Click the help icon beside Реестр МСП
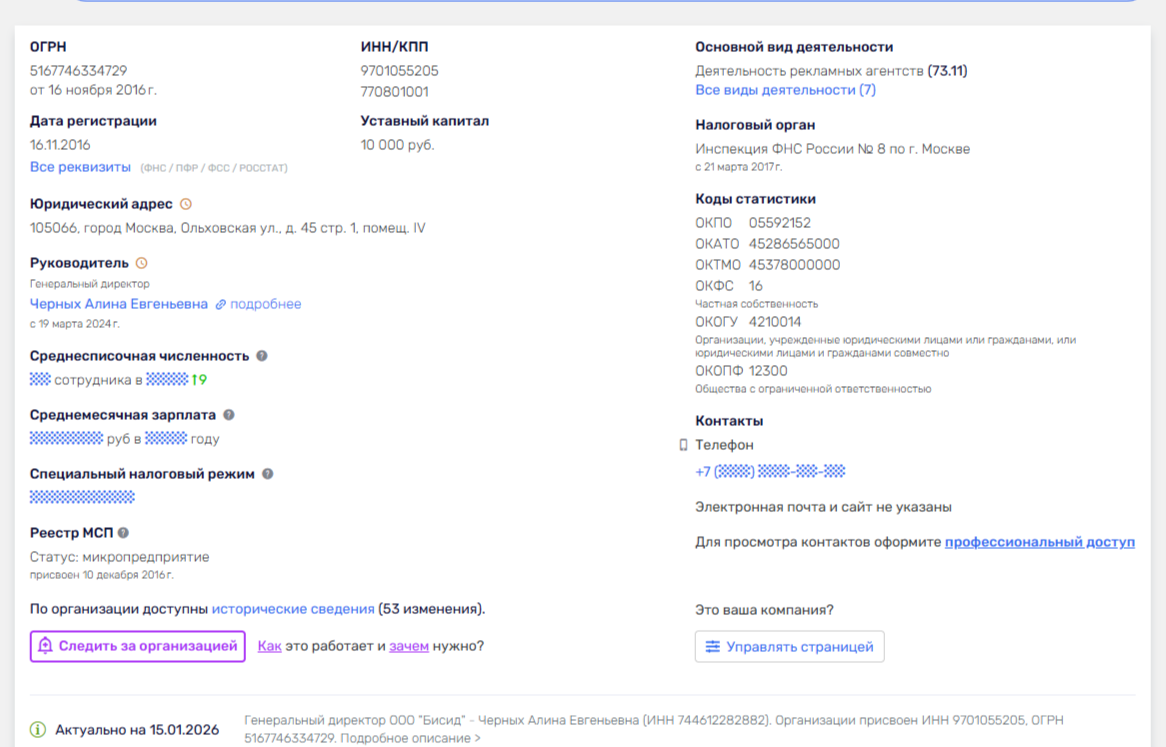The image size is (1166, 747). click(123, 533)
